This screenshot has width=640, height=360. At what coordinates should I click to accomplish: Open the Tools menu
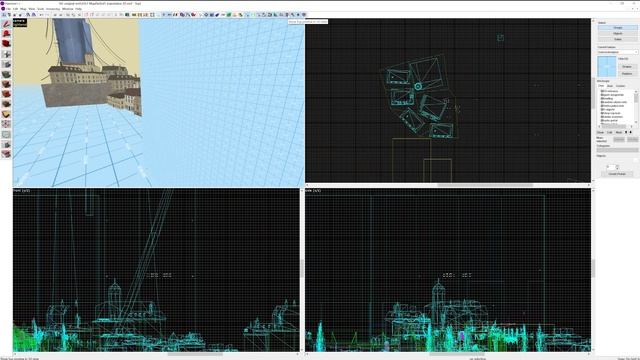coord(41,9)
